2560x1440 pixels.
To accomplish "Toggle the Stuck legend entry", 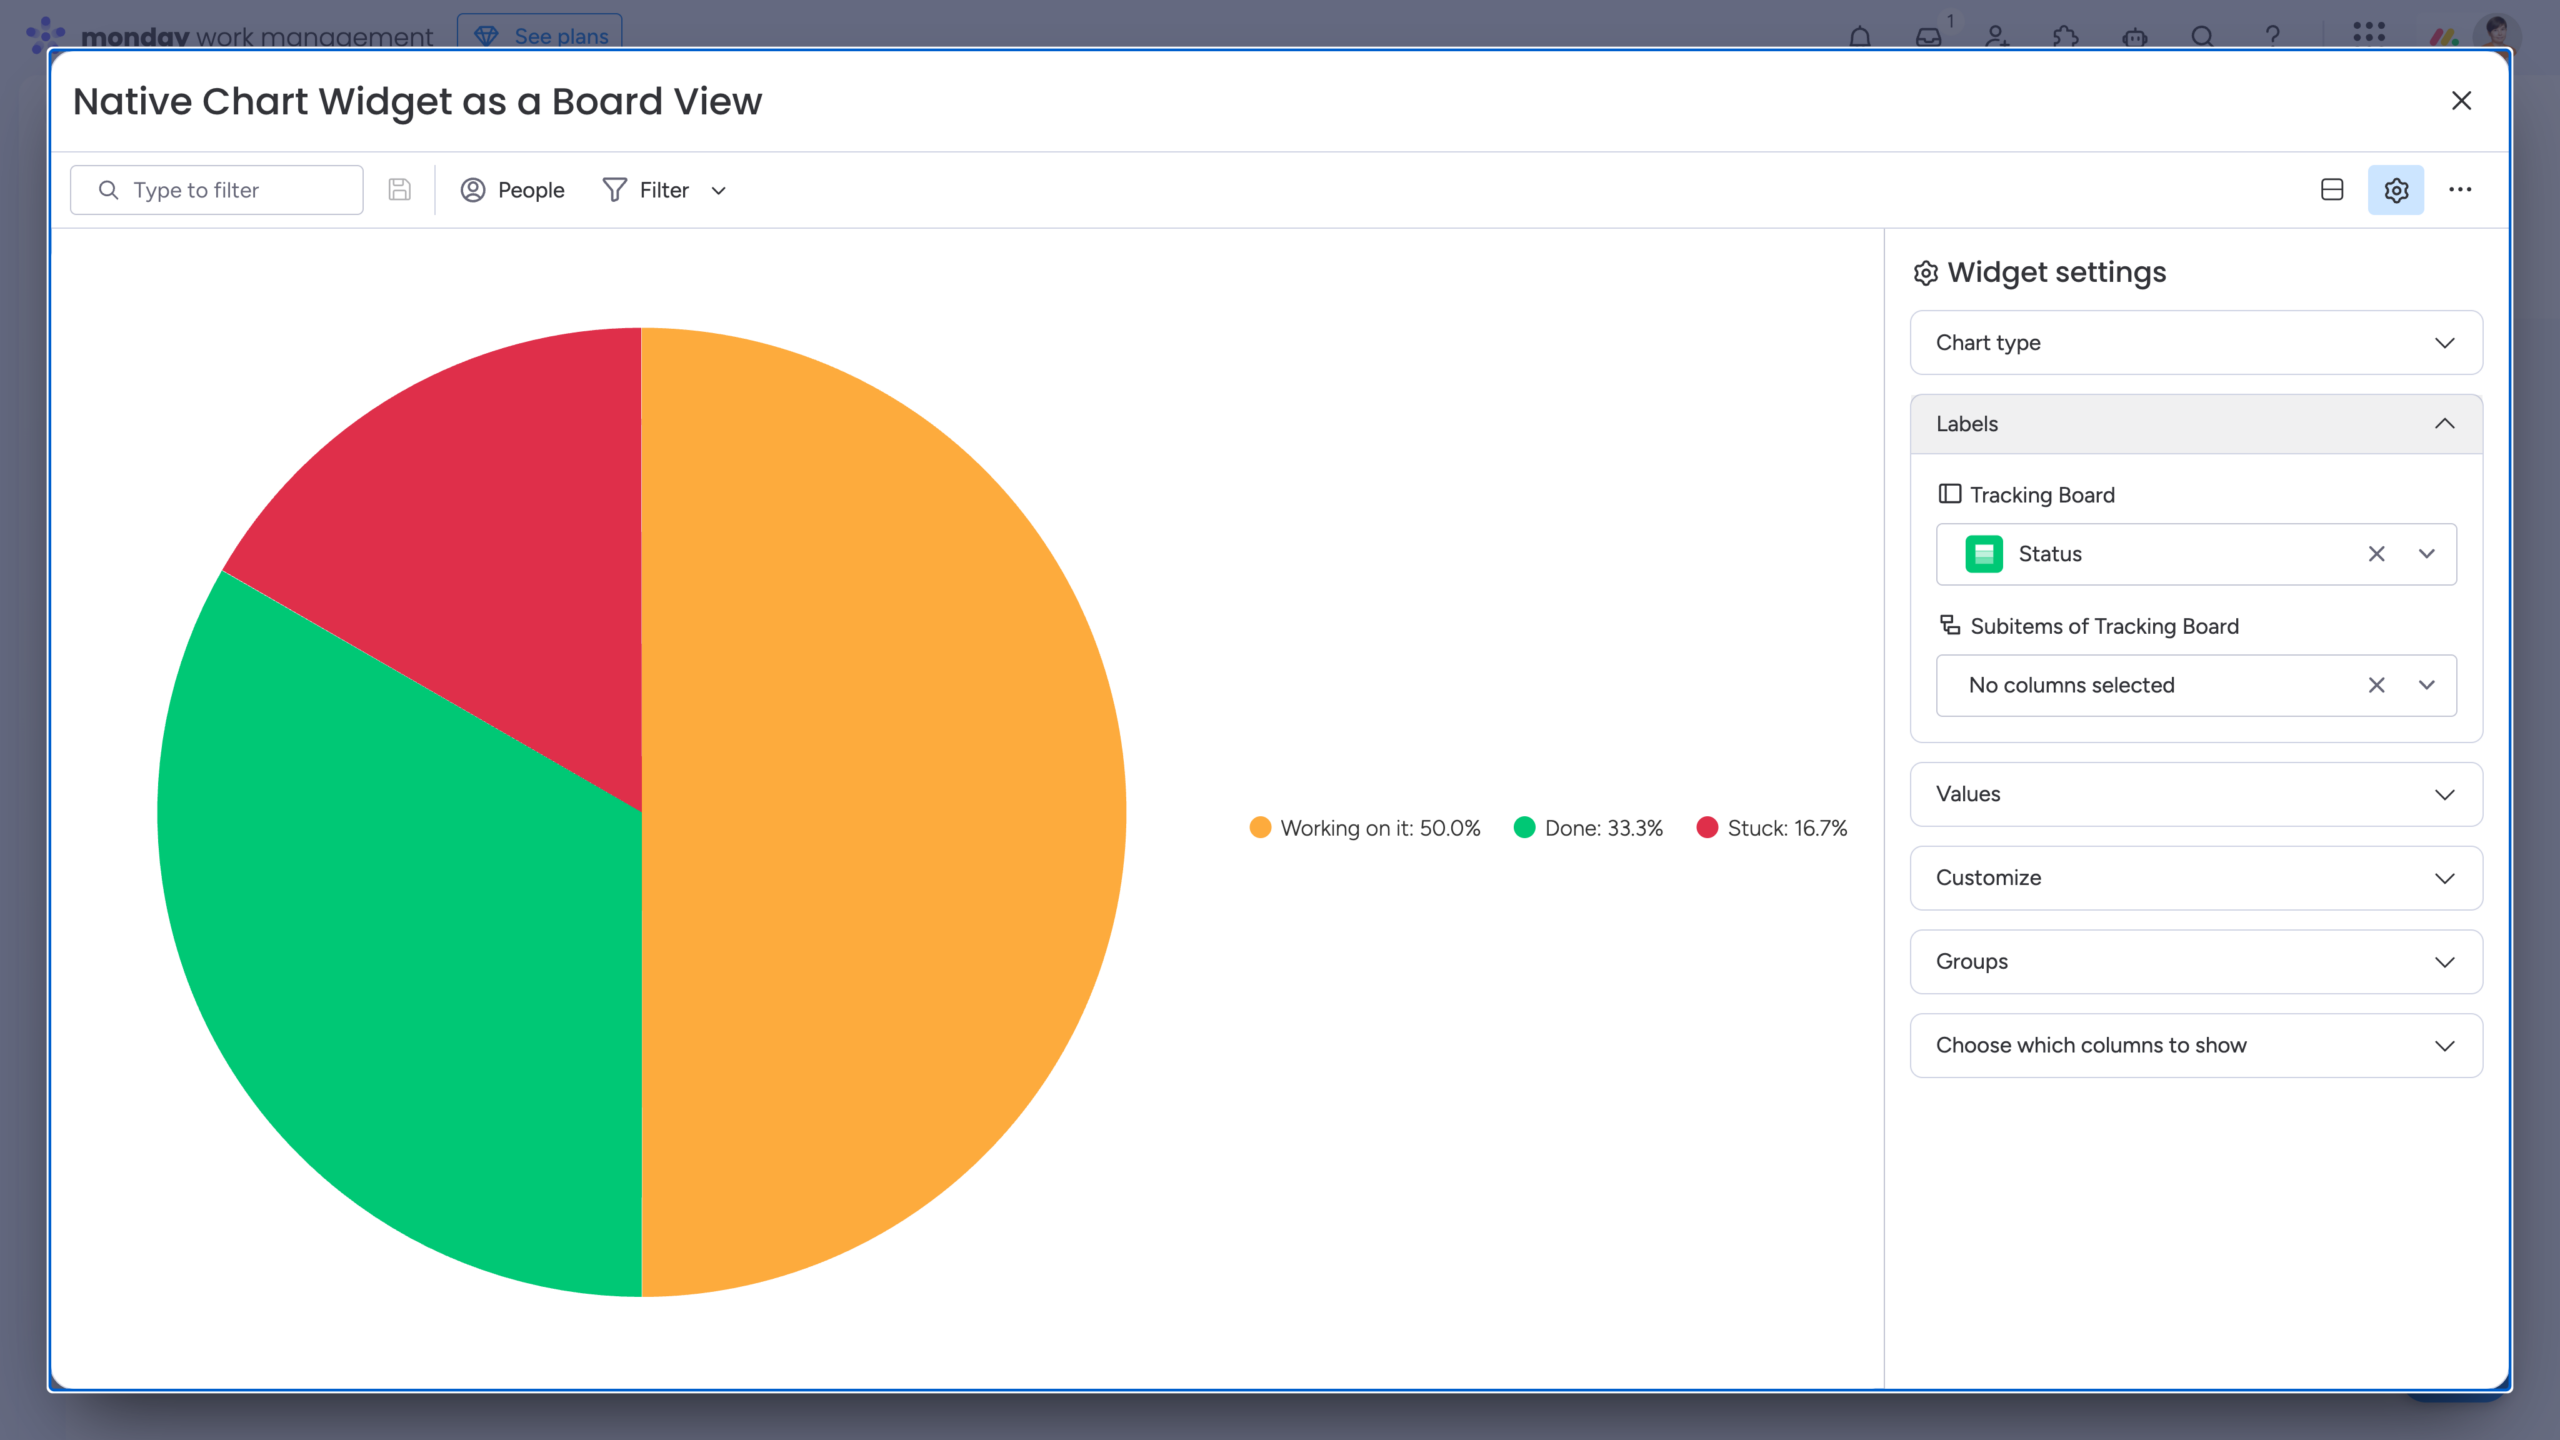I will (1772, 827).
